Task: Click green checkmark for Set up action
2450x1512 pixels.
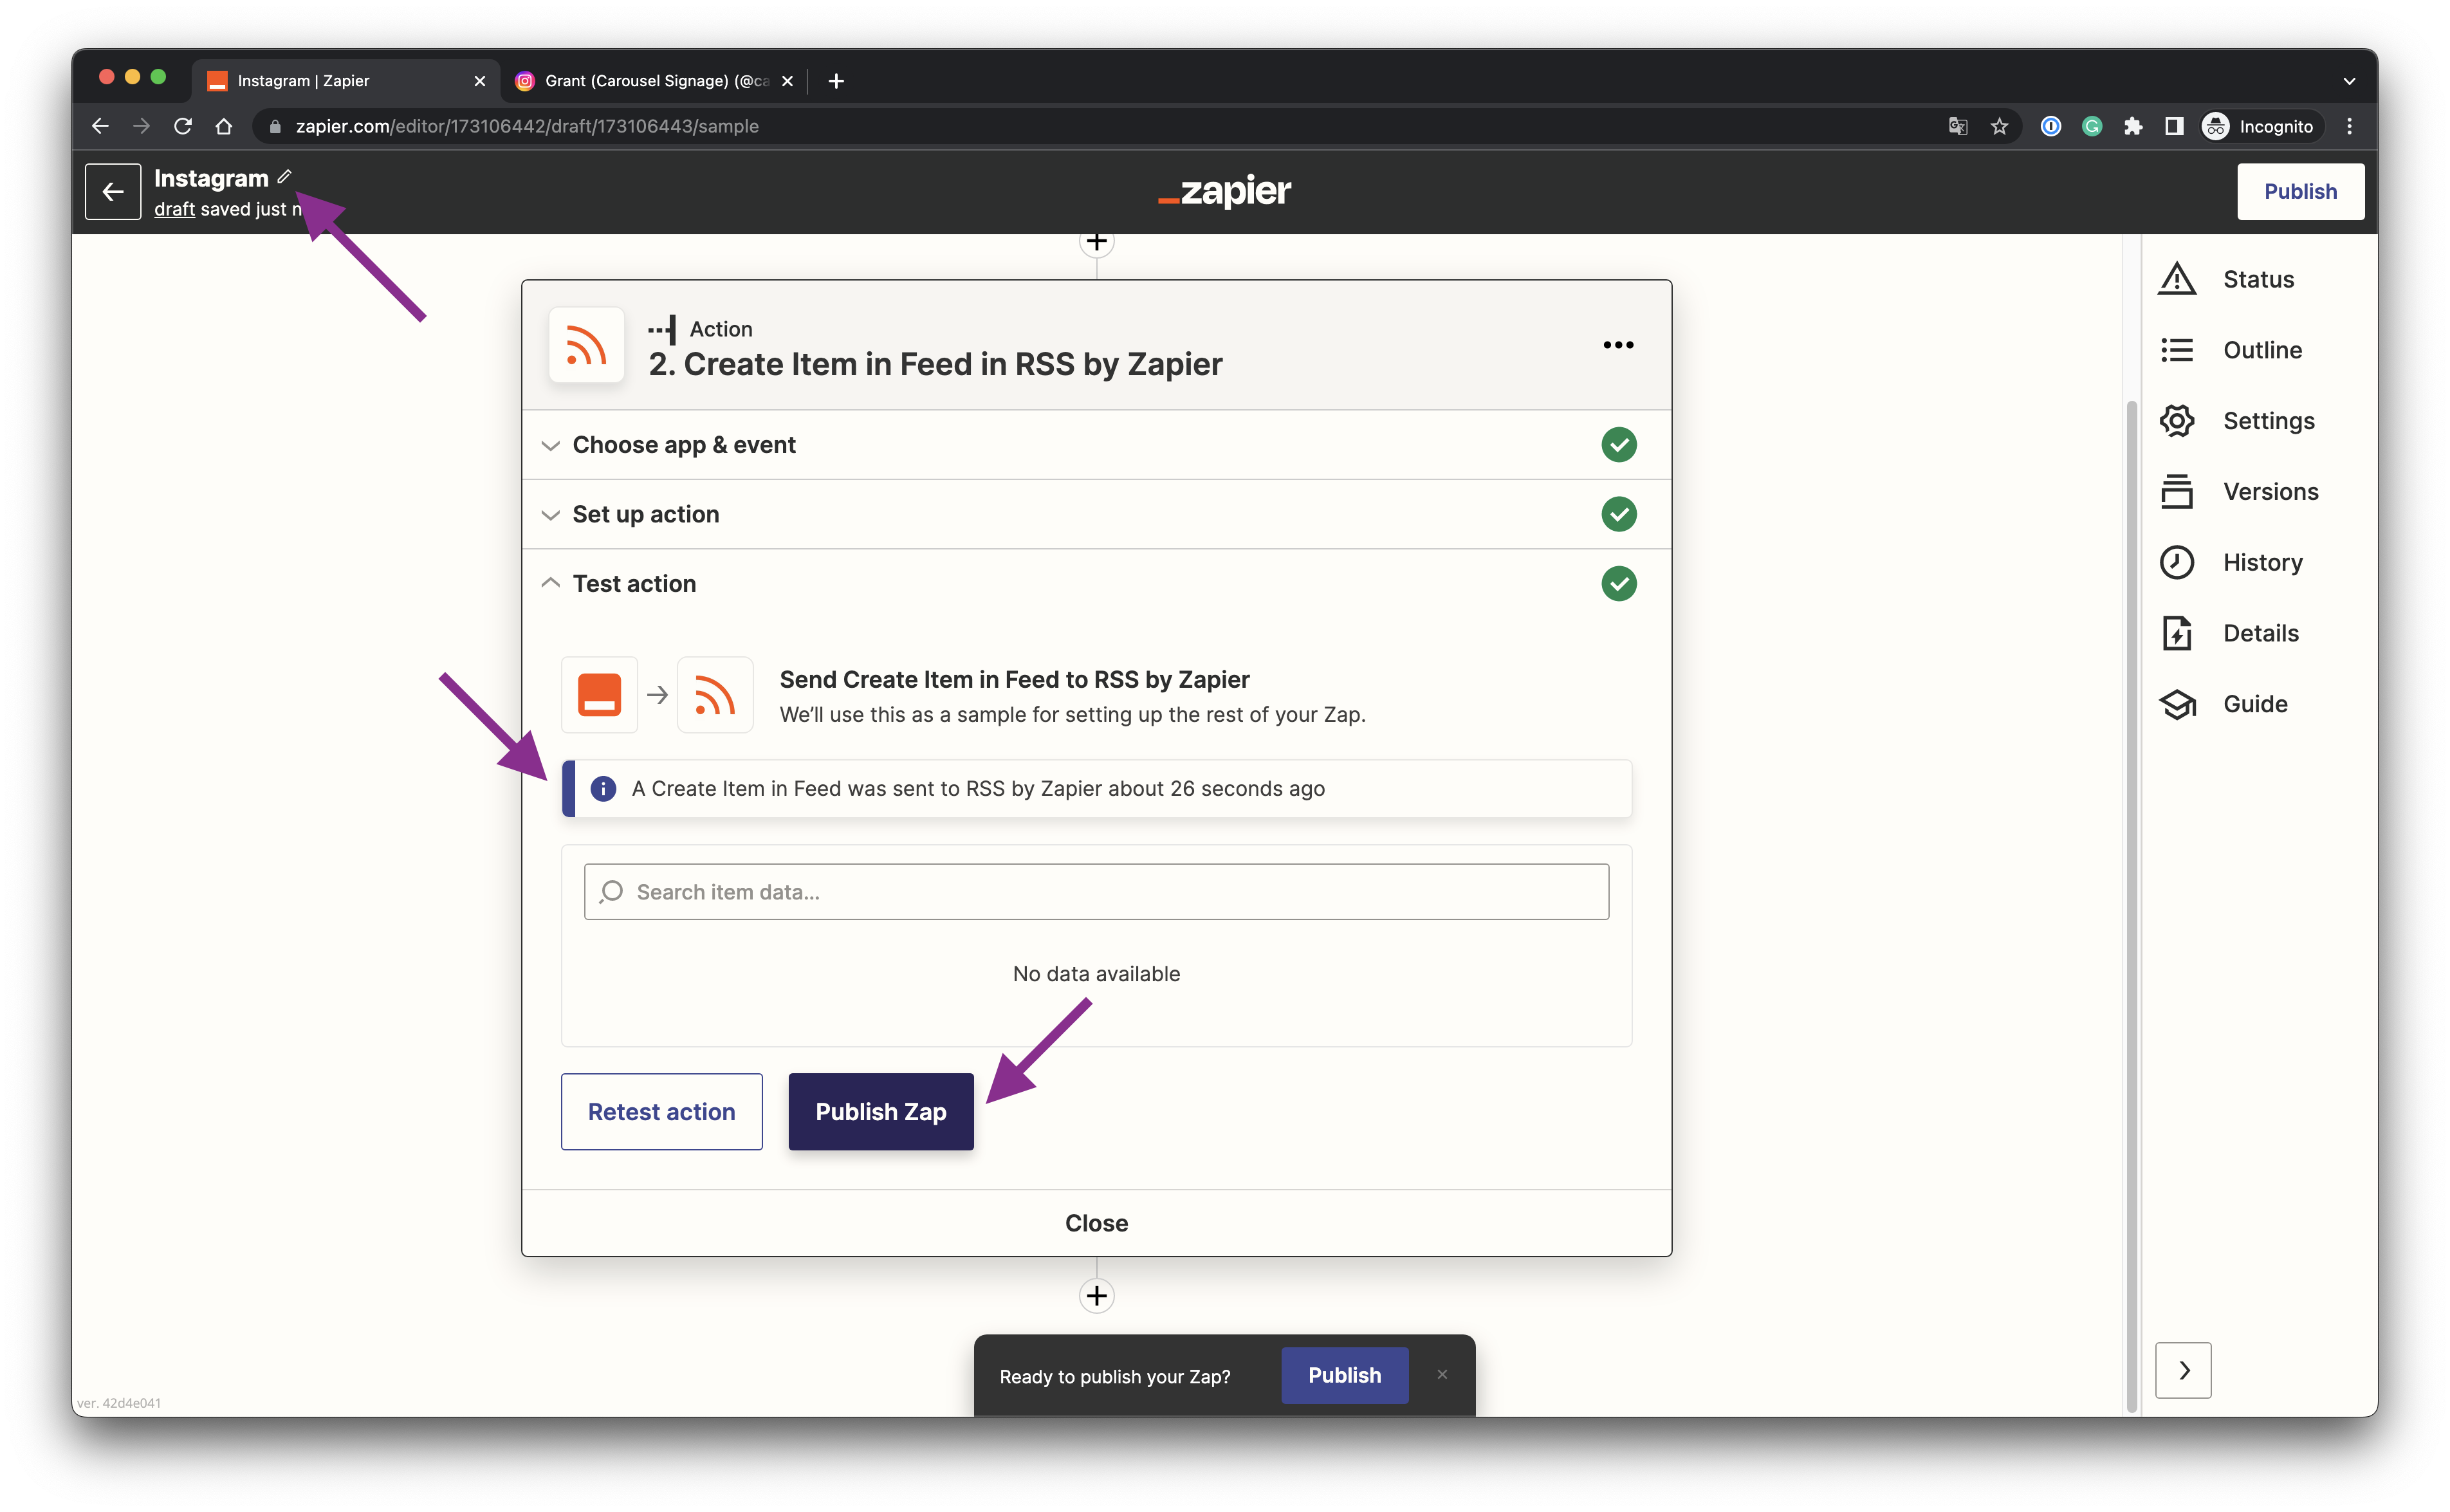Action: pos(1618,514)
